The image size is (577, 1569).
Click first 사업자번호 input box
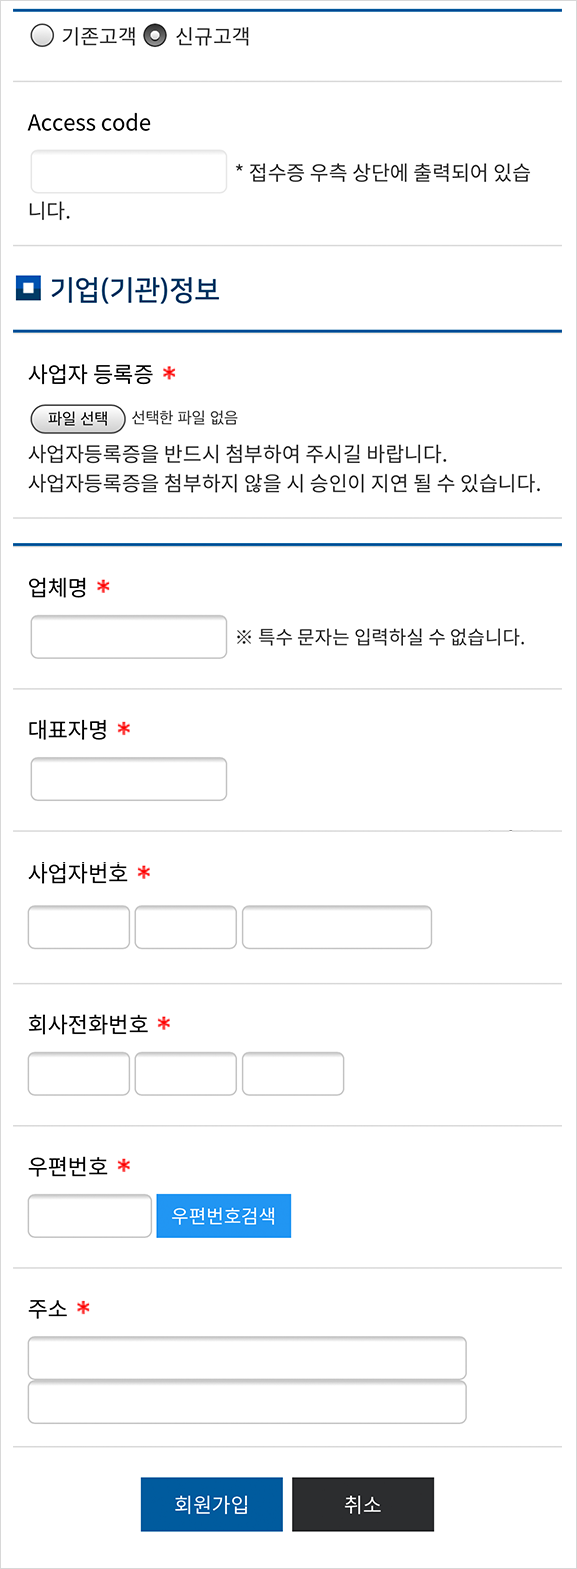pos(79,927)
